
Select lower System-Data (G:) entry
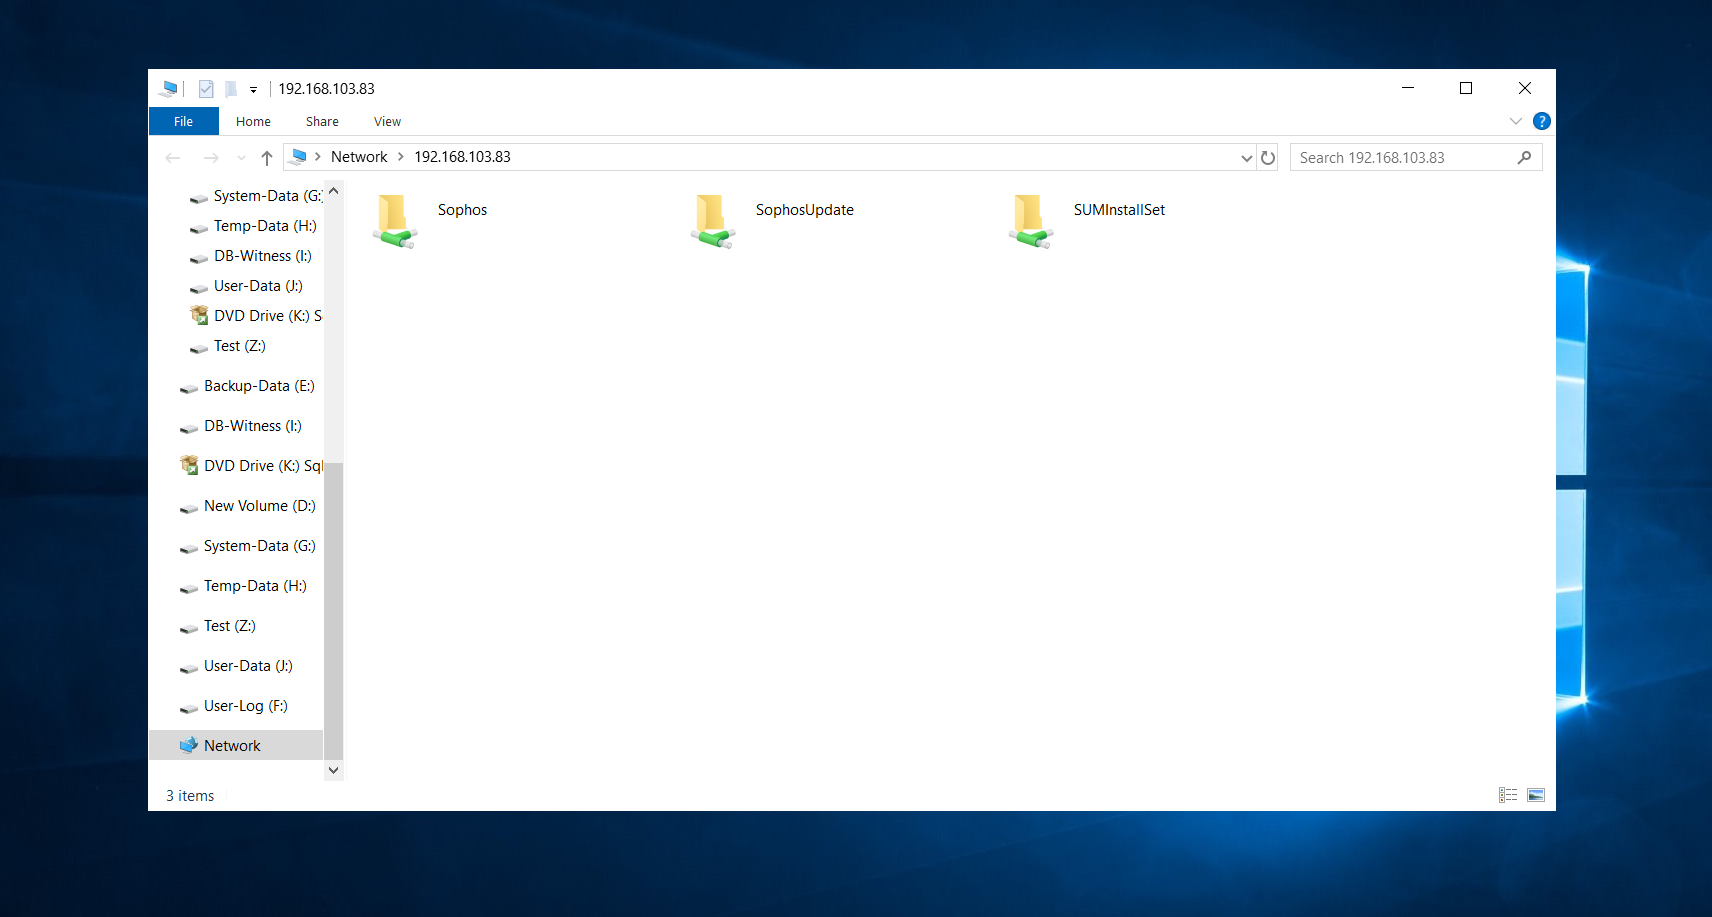point(248,546)
